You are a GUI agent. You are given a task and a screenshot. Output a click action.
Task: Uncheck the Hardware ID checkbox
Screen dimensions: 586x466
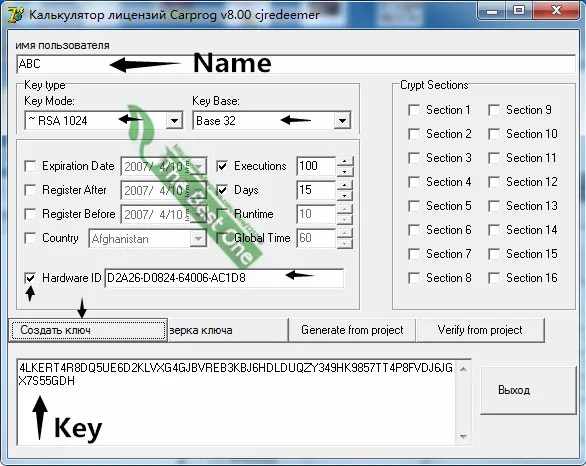point(30,278)
